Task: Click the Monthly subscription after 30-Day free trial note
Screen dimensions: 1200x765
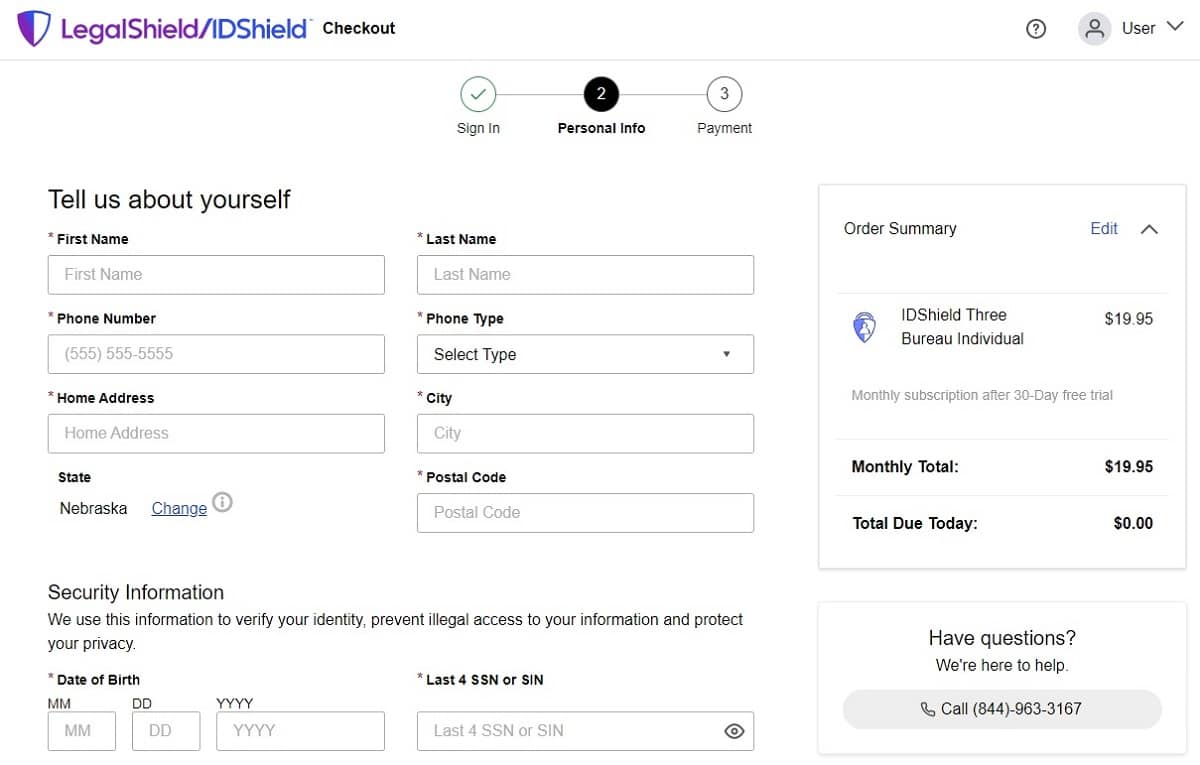Action: pos(982,395)
